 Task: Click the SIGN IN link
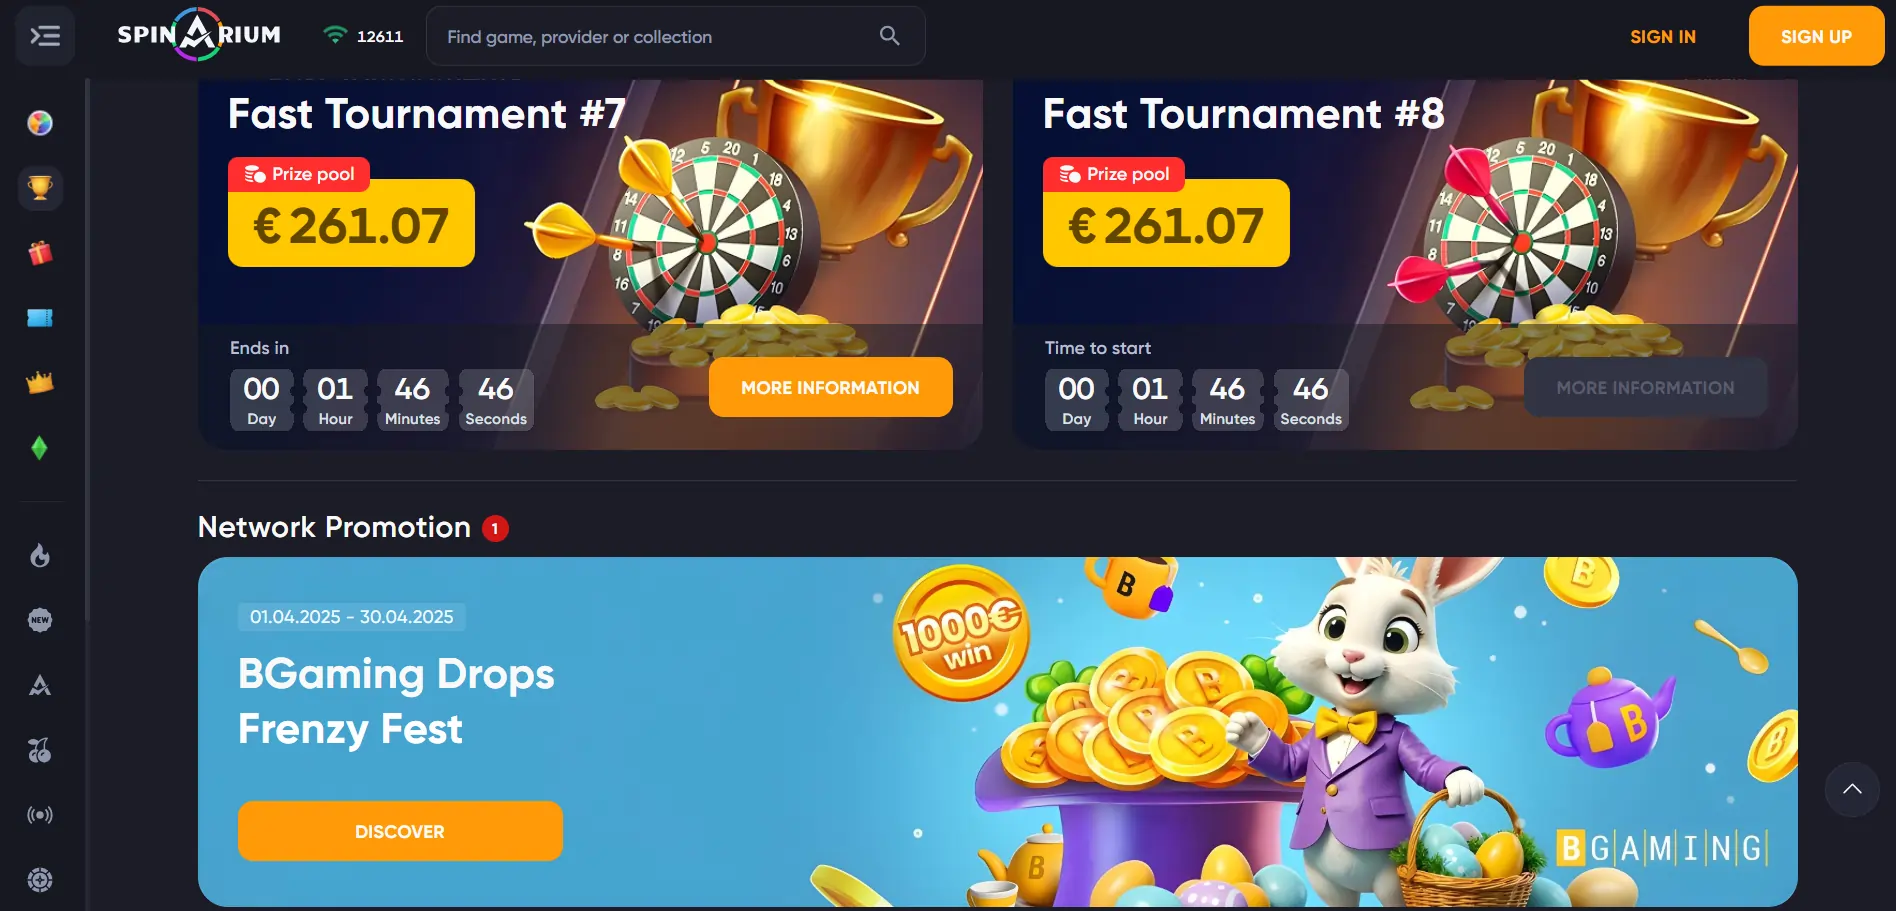tap(1662, 37)
